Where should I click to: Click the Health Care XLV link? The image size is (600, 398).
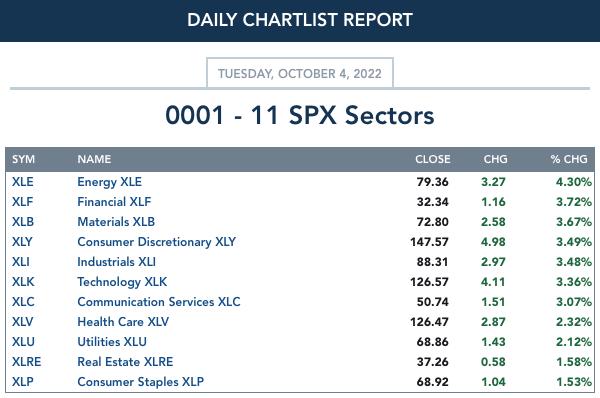(x=123, y=322)
